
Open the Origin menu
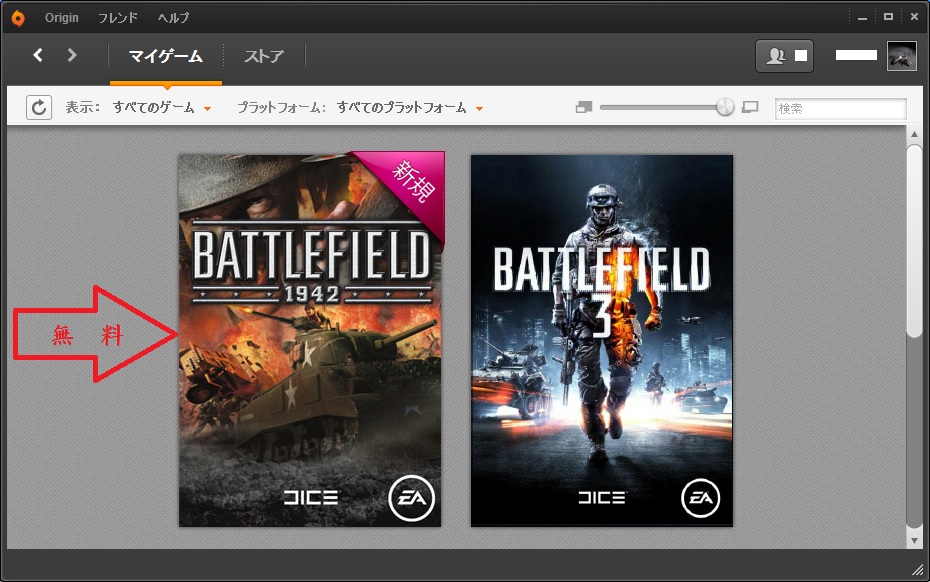pos(62,18)
